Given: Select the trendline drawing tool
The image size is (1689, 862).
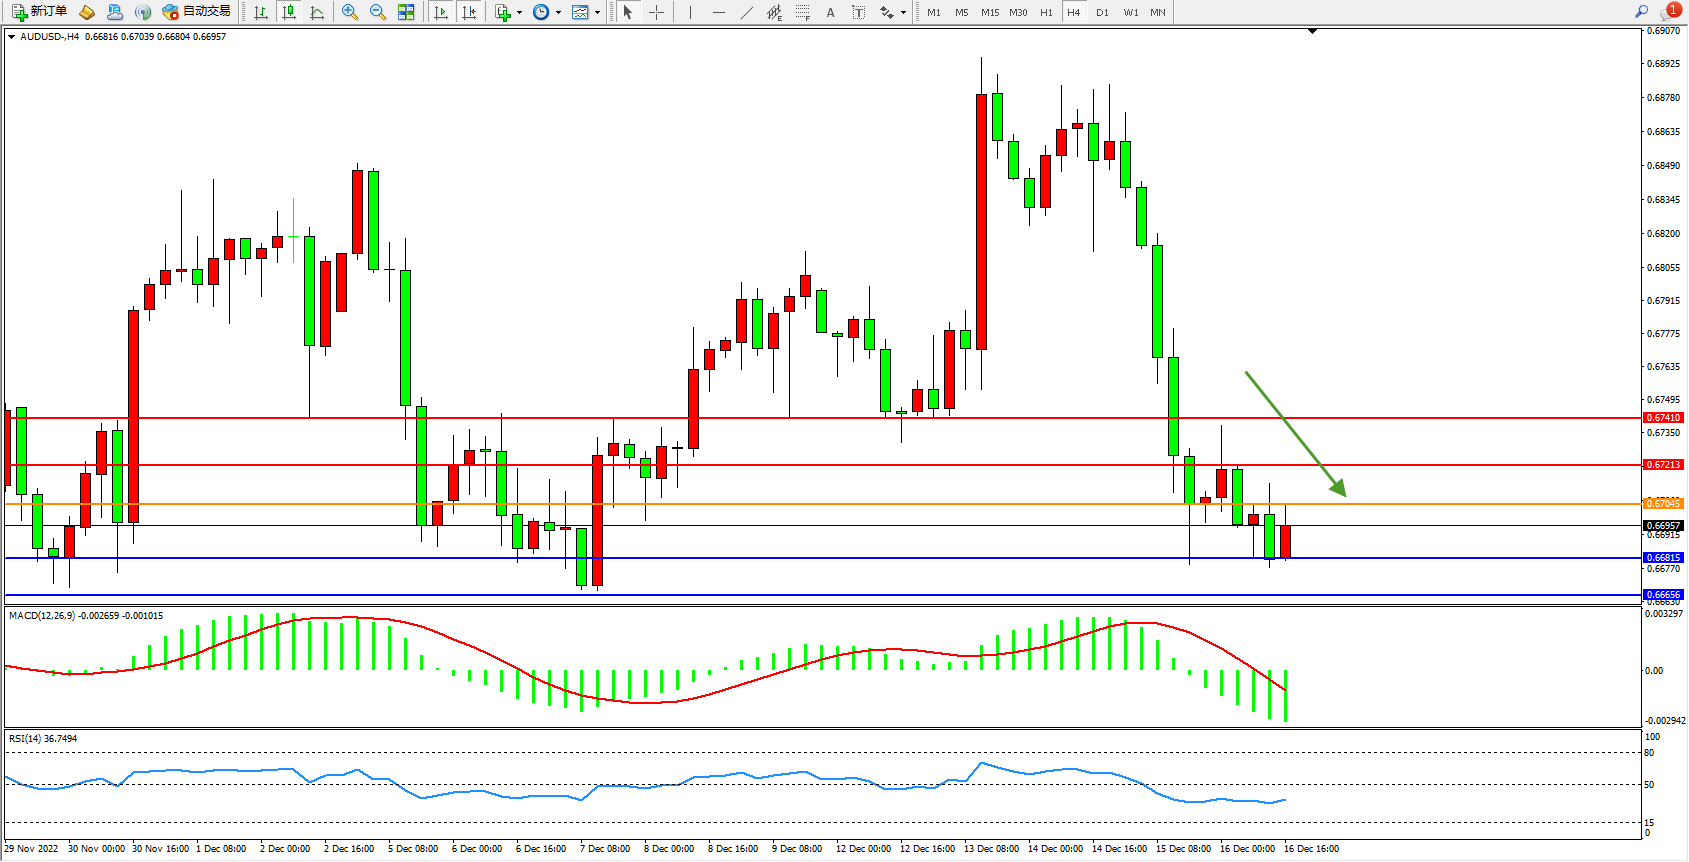Looking at the screenshot, I should [x=747, y=12].
